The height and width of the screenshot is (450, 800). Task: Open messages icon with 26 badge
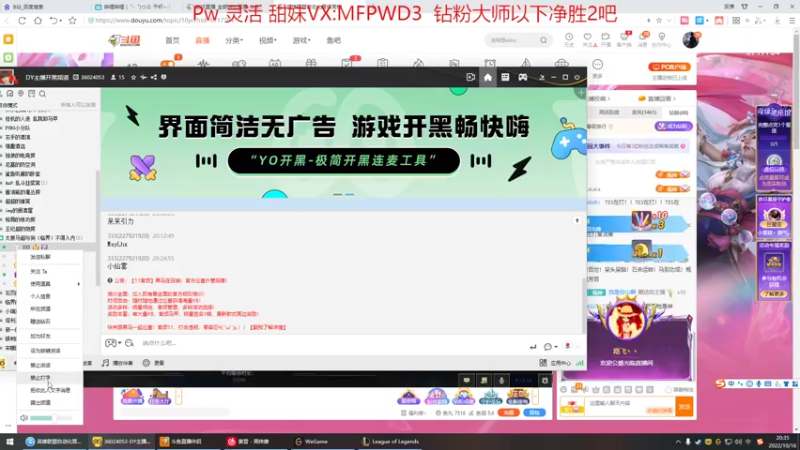(x=643, y=37)
